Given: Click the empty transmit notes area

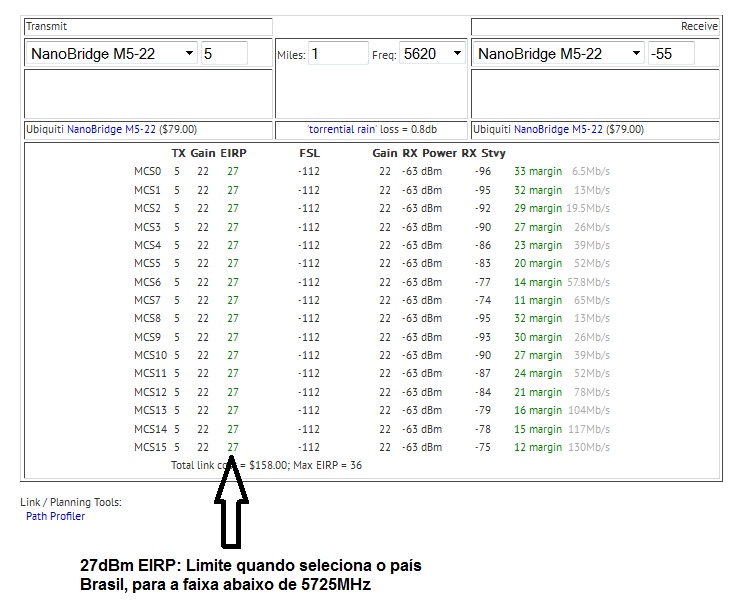Looking at the screenshot, I should click(x=148, y=94).
